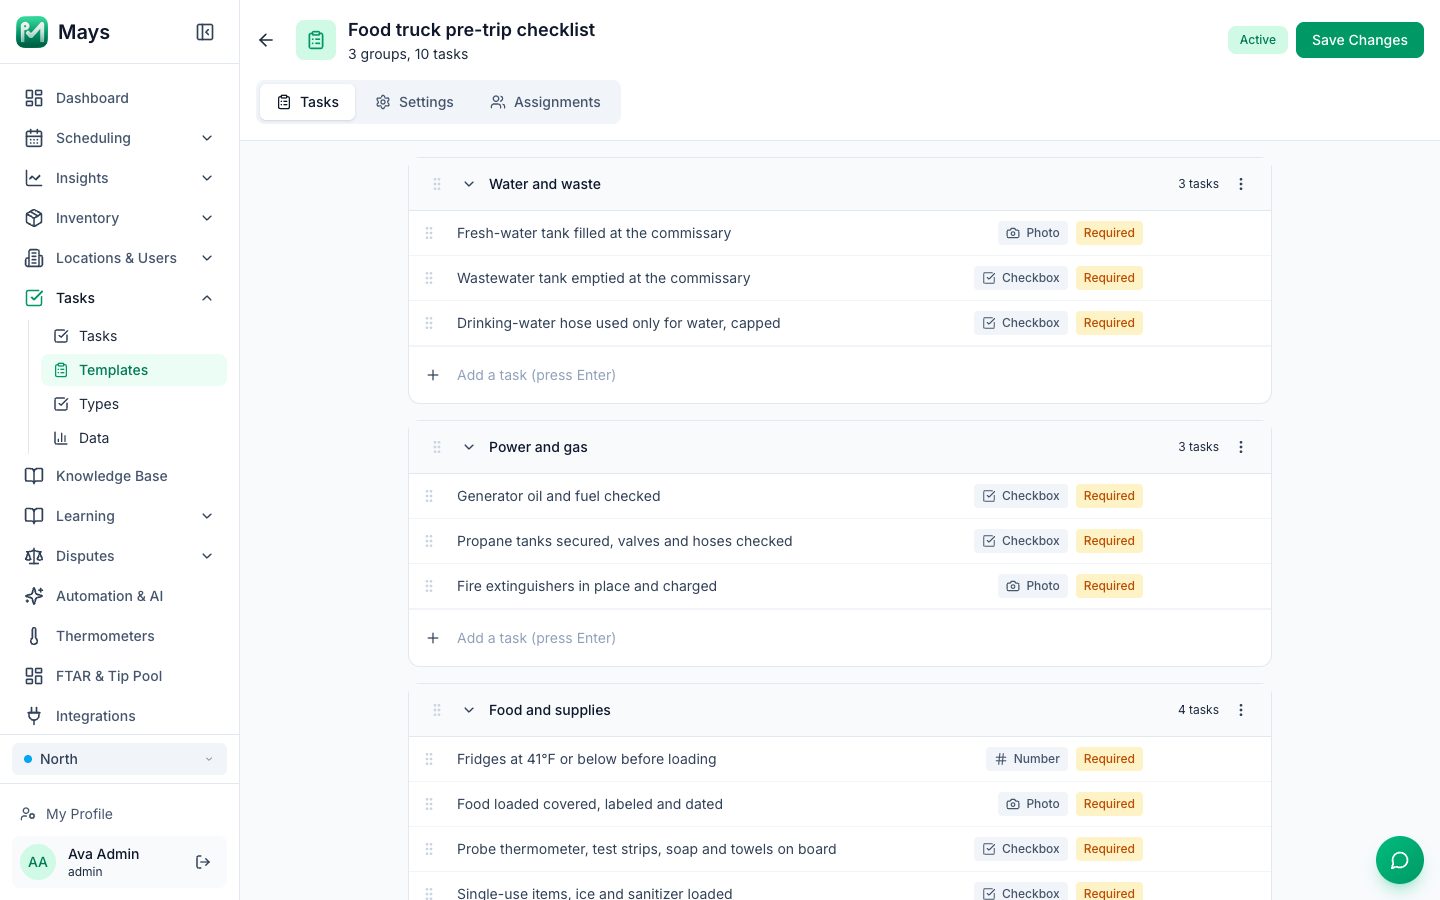Grab the drag handle of Food and supplies group
Screen dimensions: 1440x900
tap(437, 710)
